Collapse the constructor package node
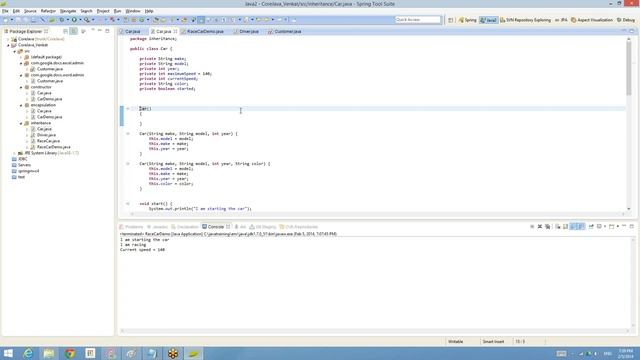Screen dimensions: 640x360 [x=21, y=87]
